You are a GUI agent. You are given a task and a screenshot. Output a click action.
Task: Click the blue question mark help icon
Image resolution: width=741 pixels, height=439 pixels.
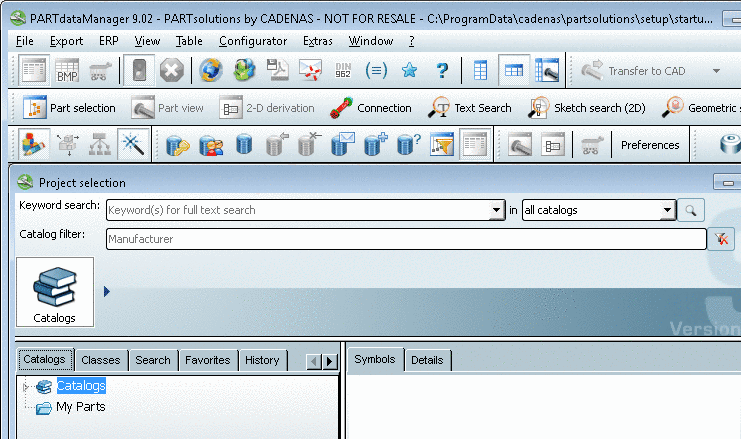(x=442, y=71)
